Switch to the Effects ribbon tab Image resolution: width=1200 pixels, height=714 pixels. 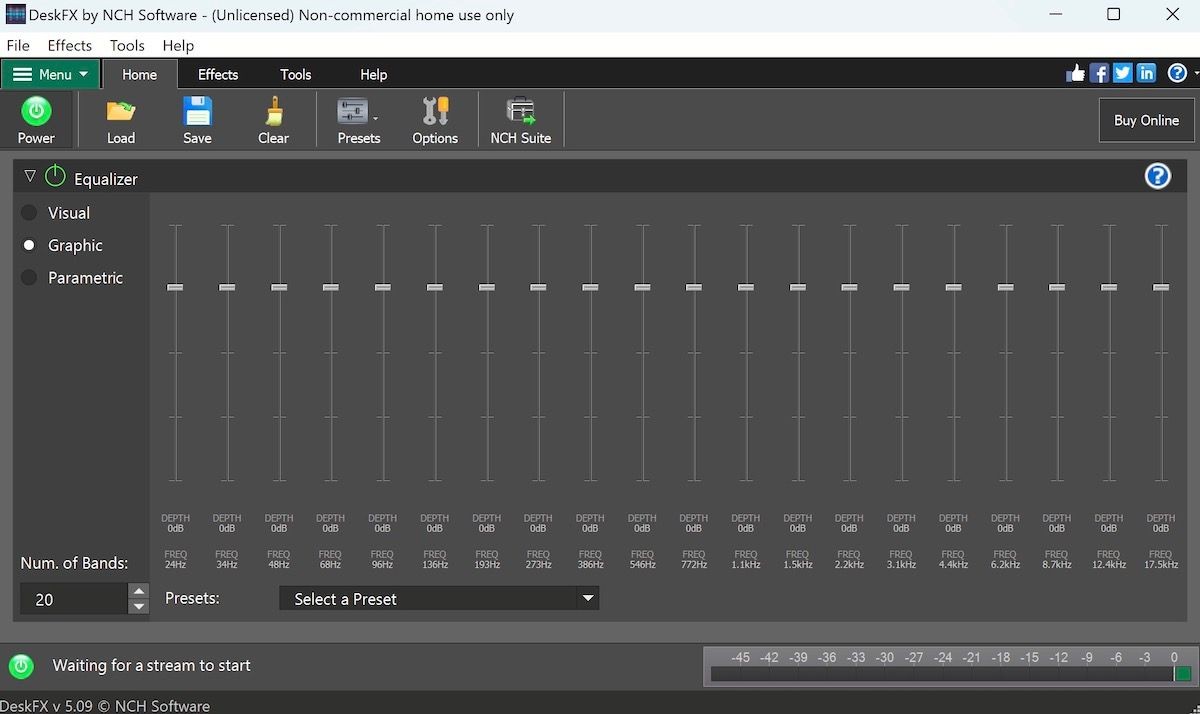218,74
